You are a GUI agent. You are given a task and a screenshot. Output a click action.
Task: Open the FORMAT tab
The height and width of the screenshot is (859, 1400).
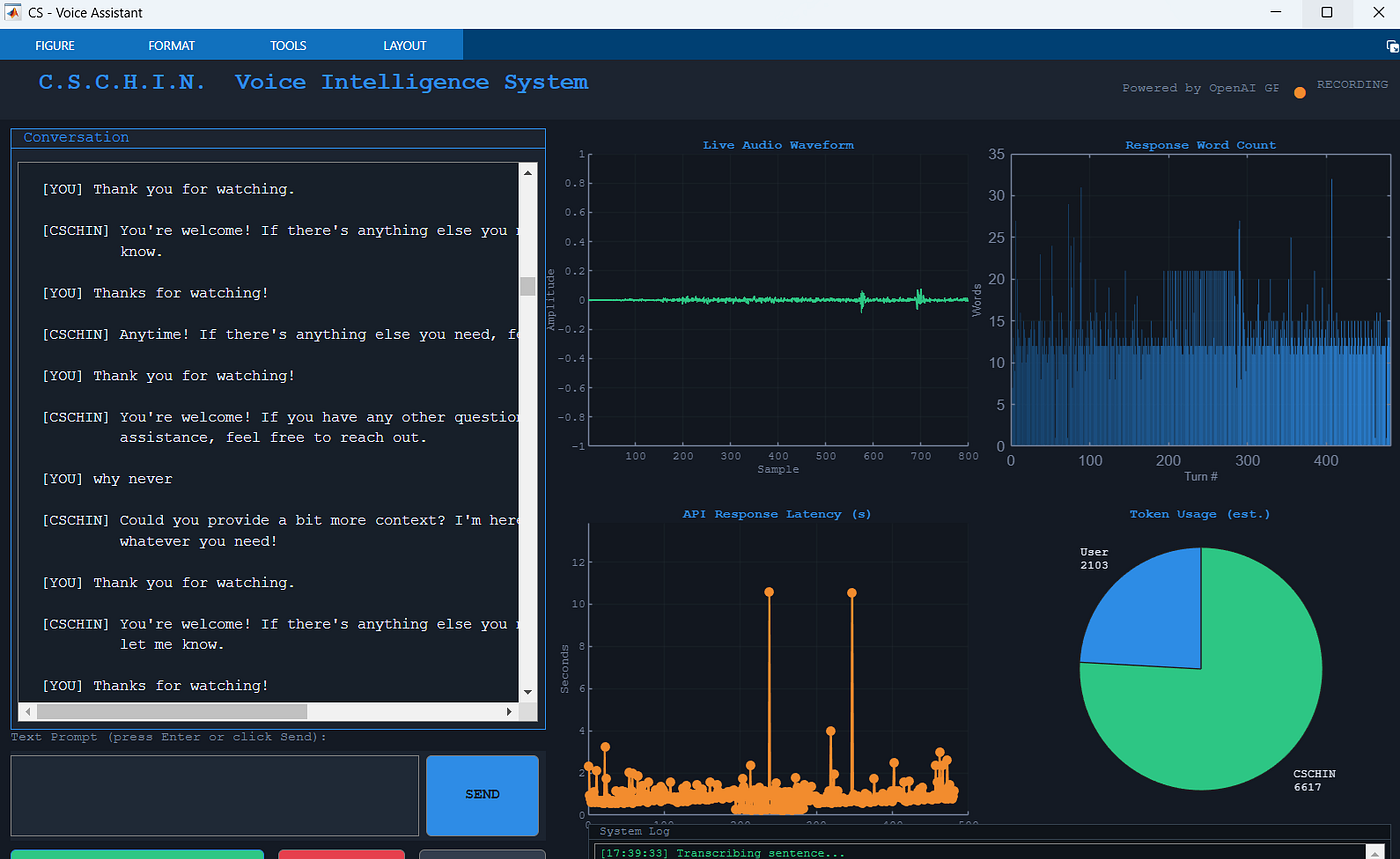pos(172,45)
